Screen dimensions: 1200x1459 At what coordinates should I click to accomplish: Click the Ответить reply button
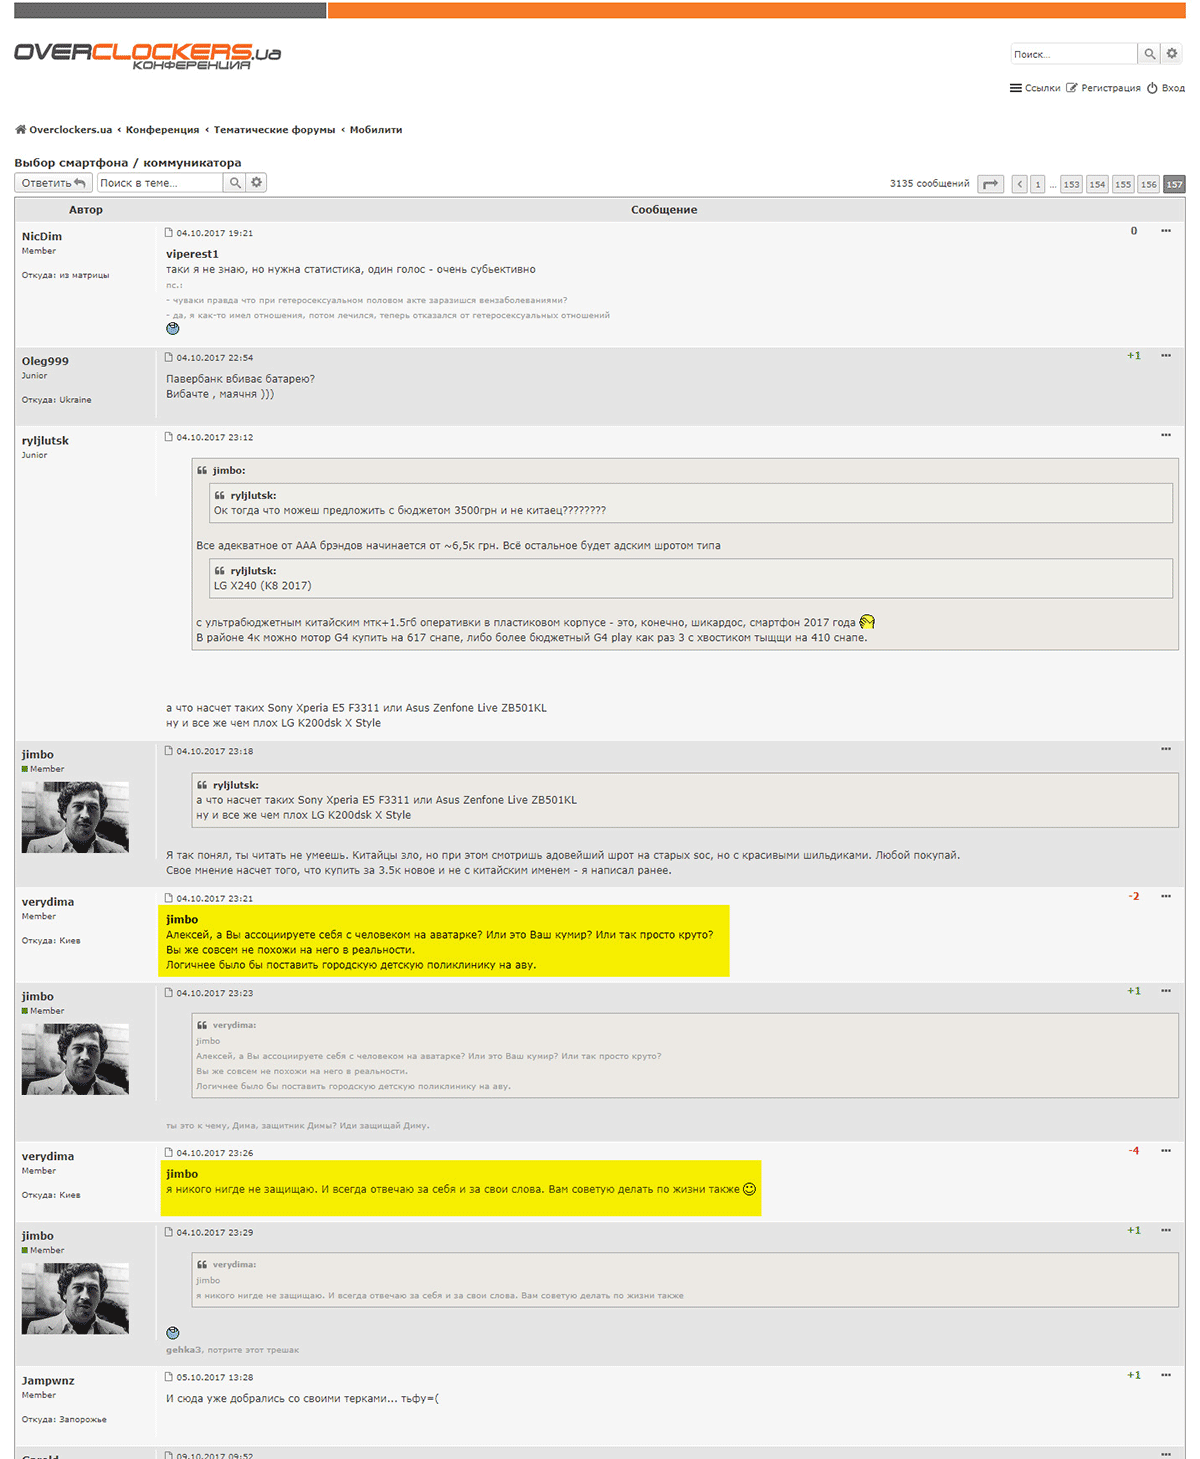click(x=54, y=183)
